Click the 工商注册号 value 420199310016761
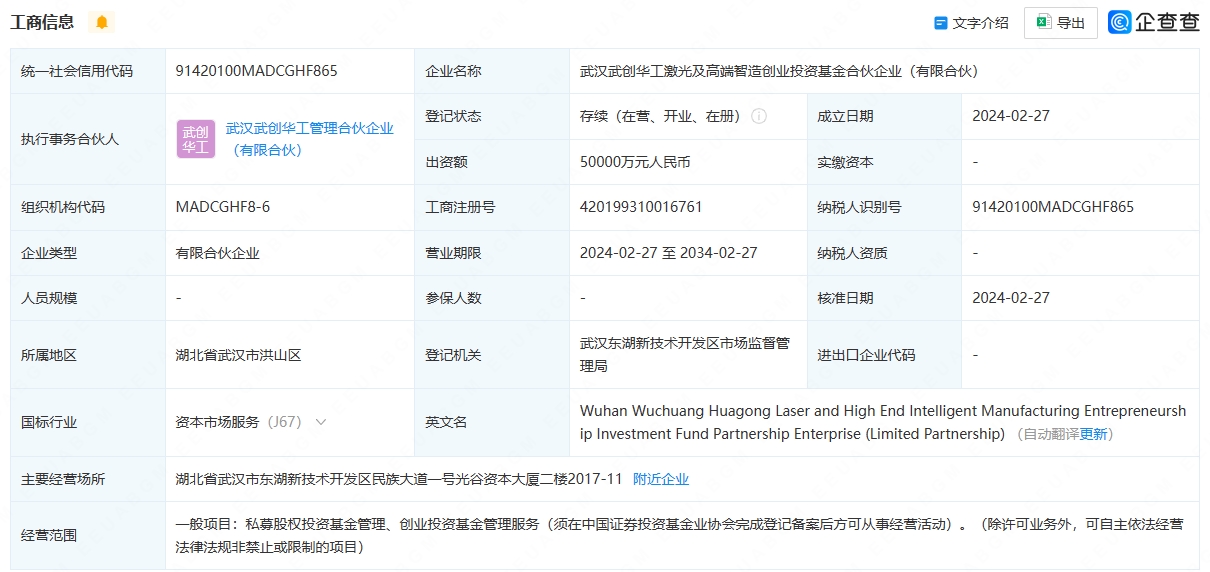This screenshot has width=1210, height=572. [x=641, y=207]
